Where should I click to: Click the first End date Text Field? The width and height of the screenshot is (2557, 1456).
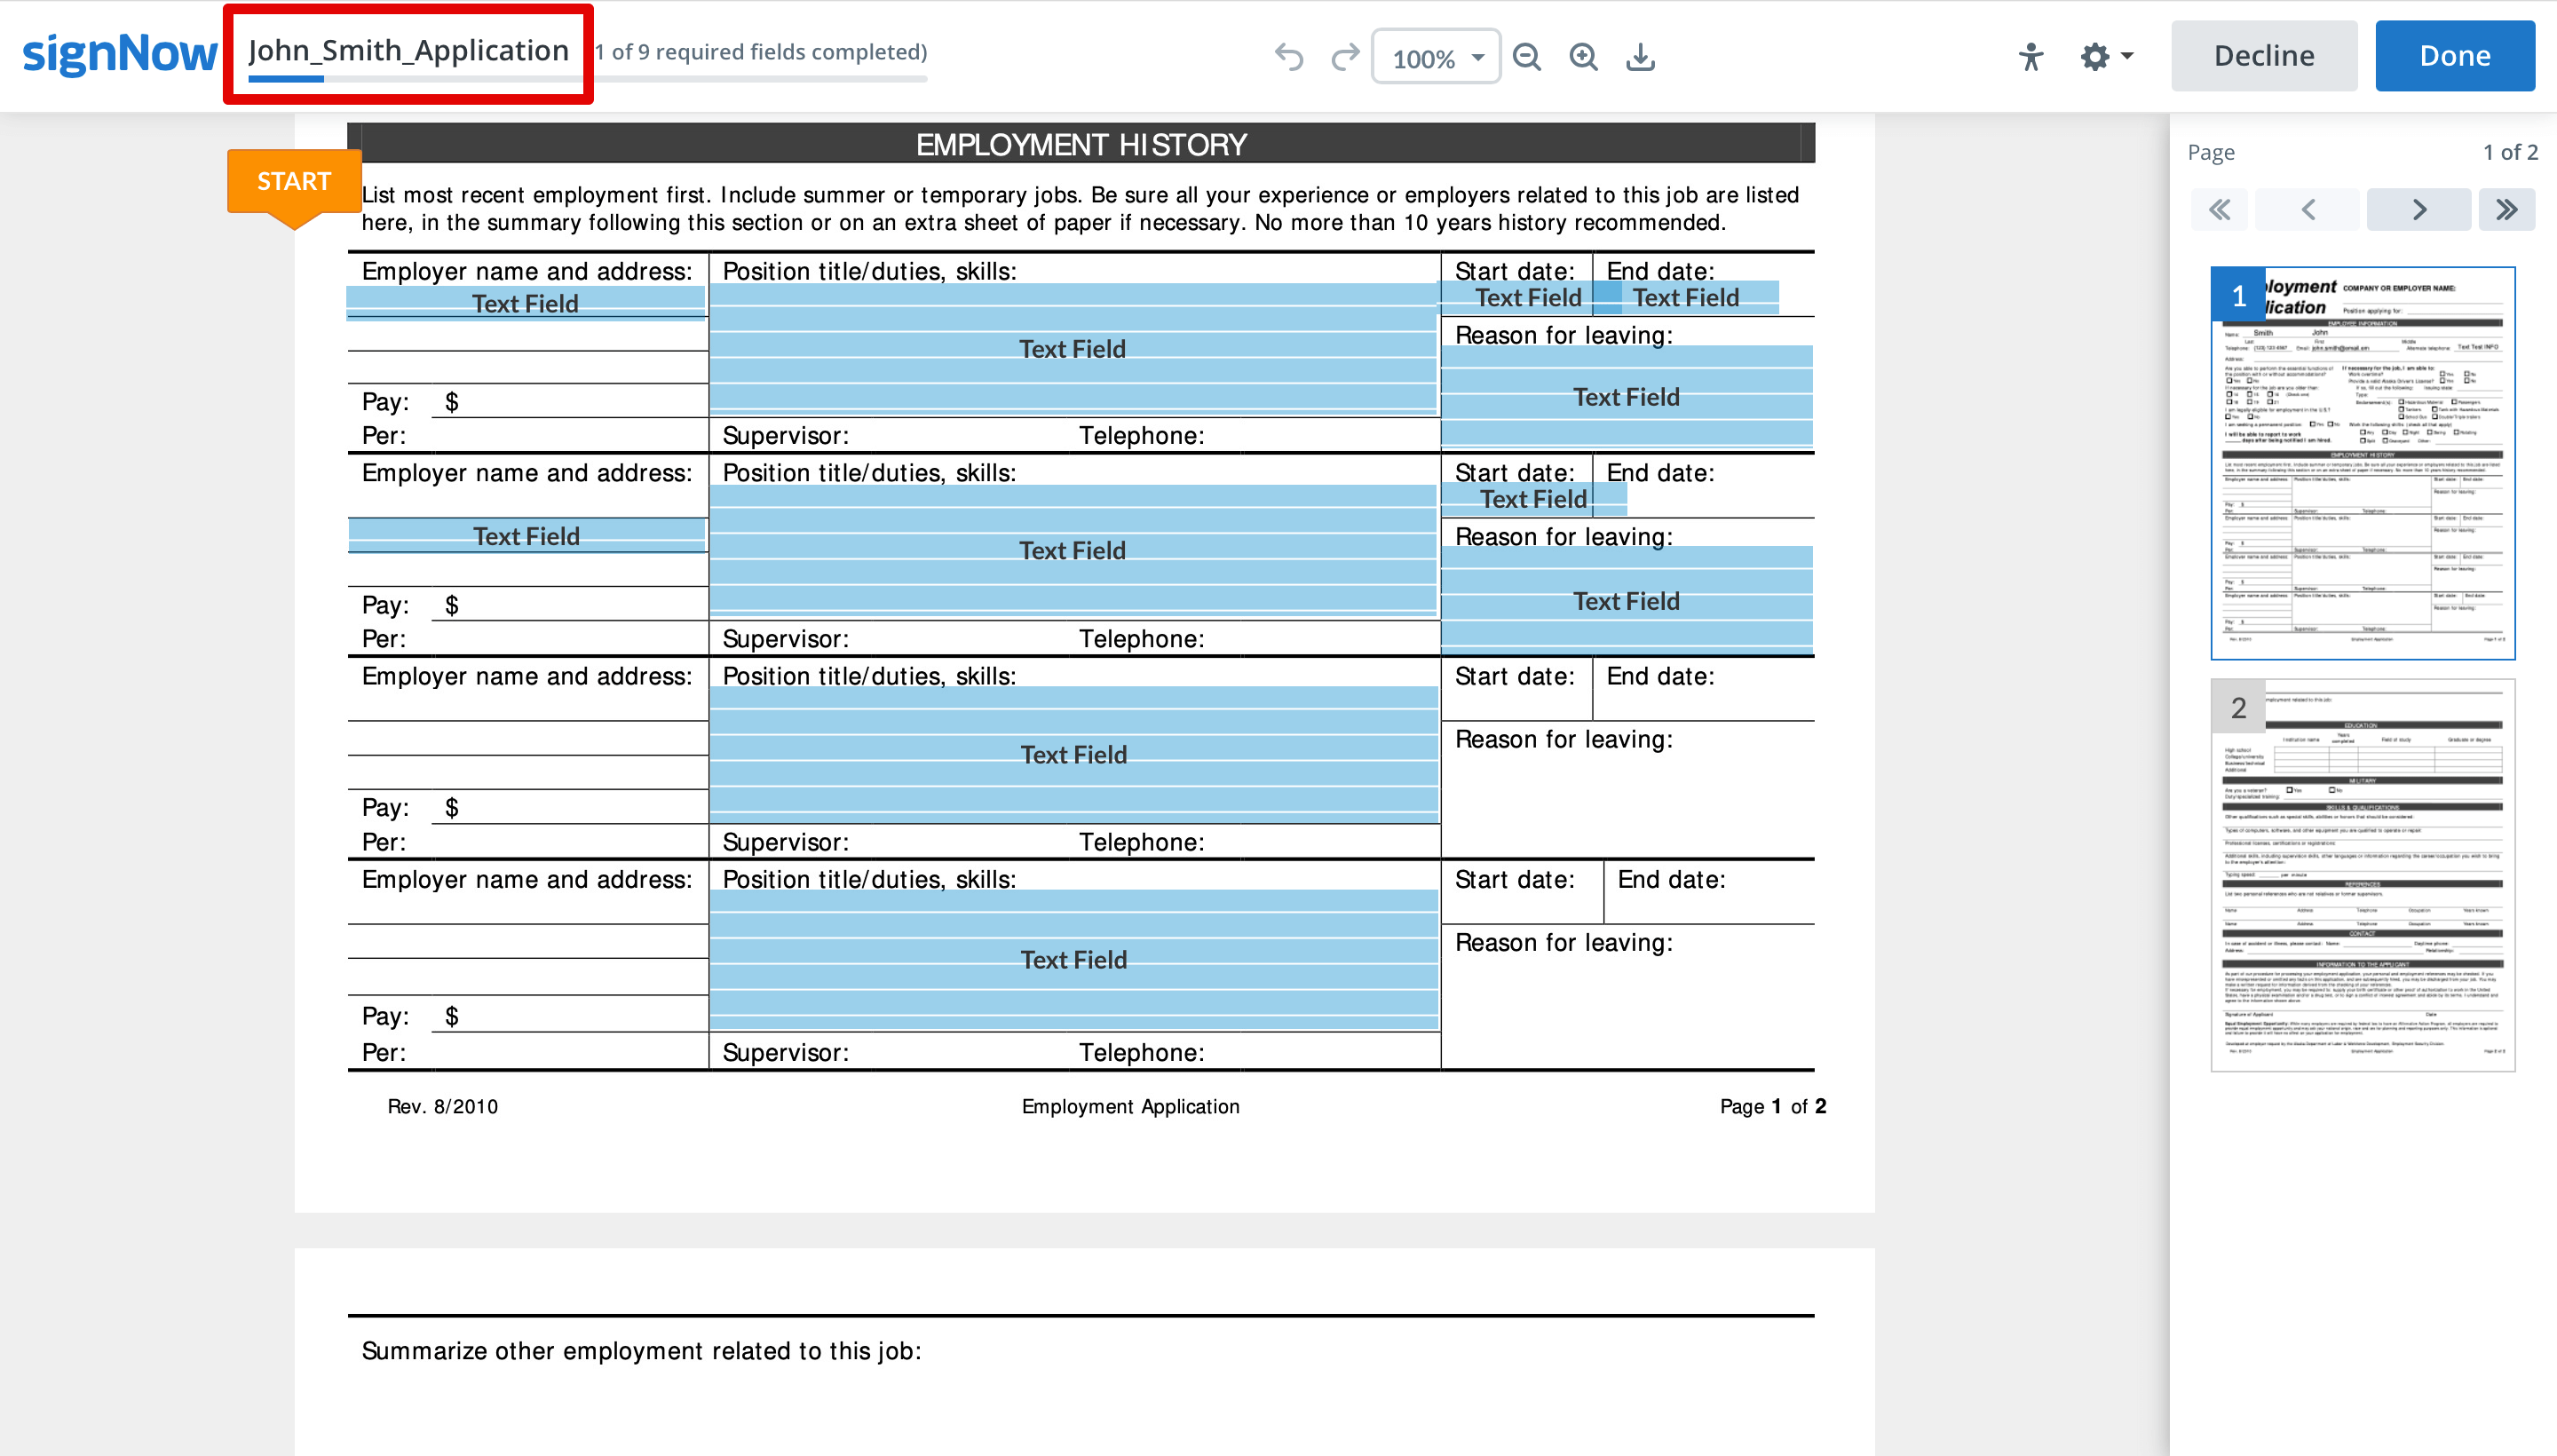click(1686, 298)
